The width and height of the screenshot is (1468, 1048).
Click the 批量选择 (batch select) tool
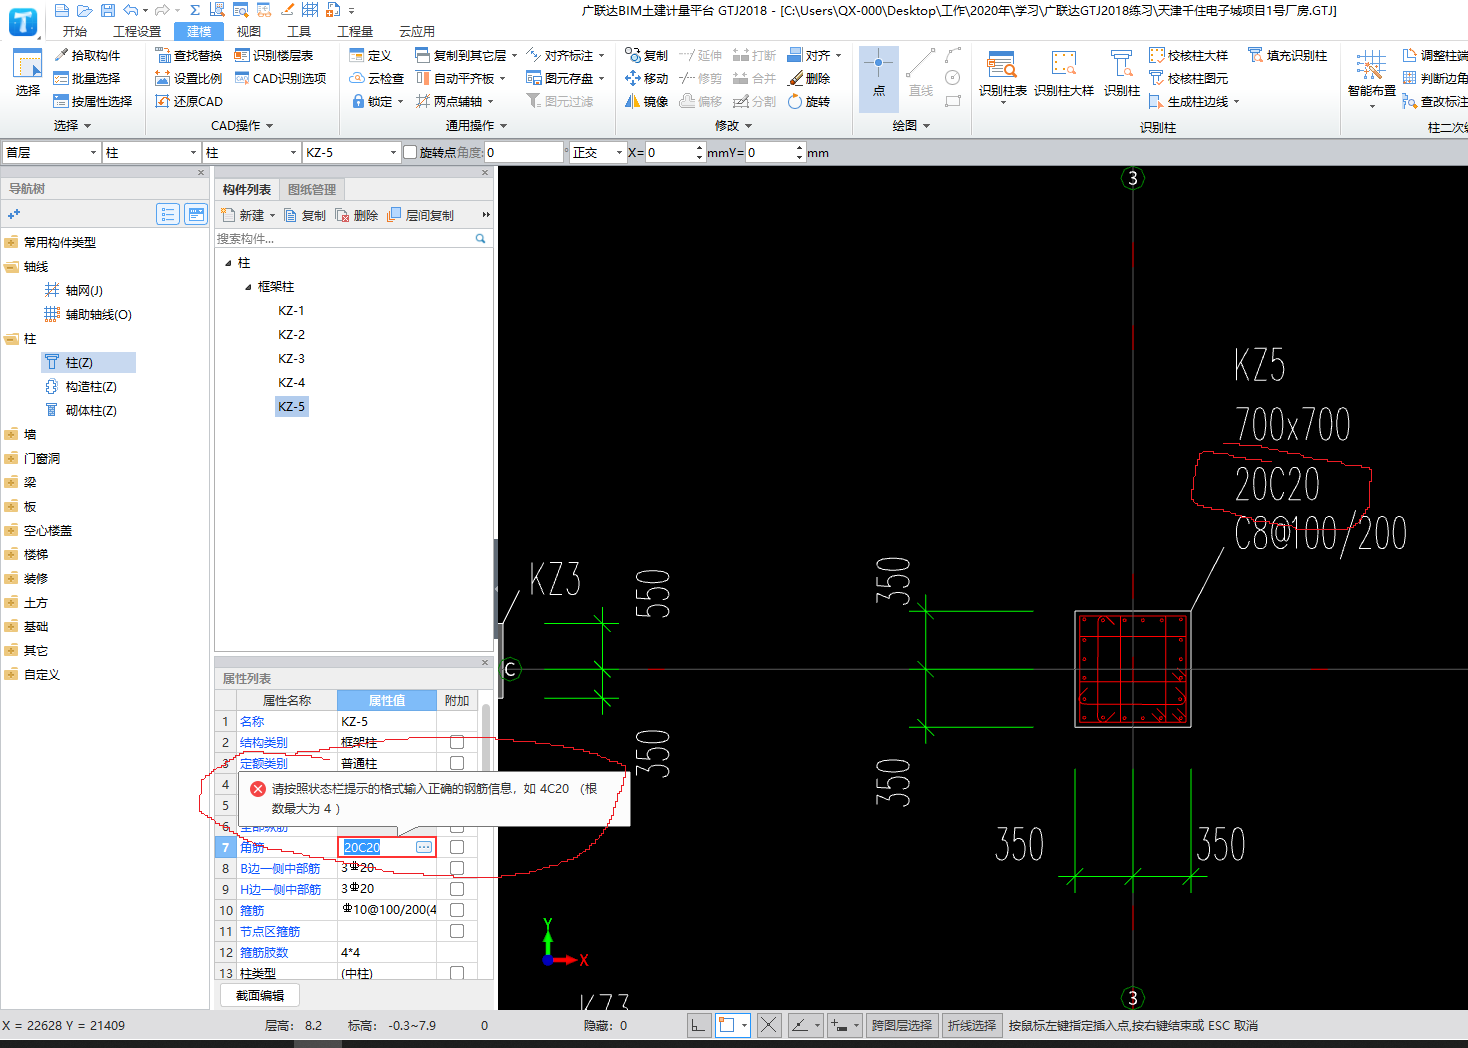pyautogui.click(x=86, y=78)
